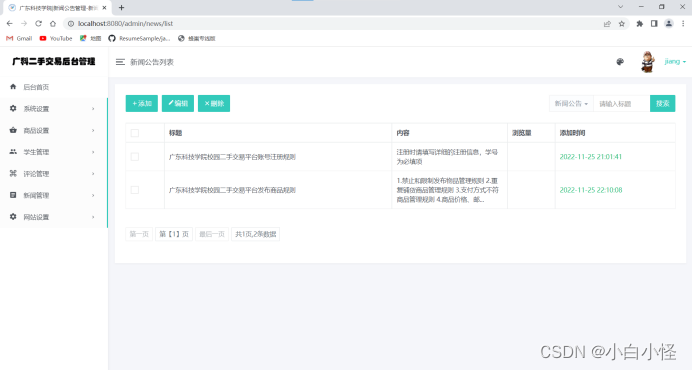Click the browser forward arrow
The width and height of the screenshot is (692, 370).
pos(24,23)
